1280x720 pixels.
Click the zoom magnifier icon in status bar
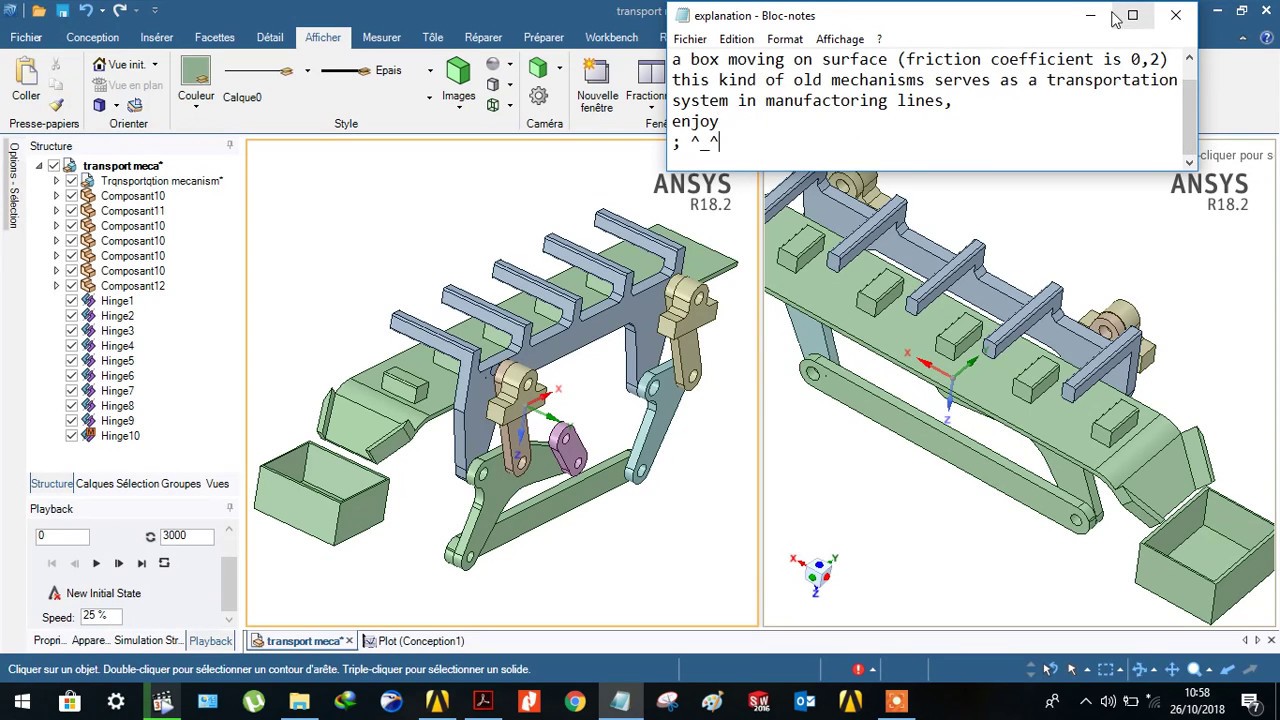point(1194,669)
